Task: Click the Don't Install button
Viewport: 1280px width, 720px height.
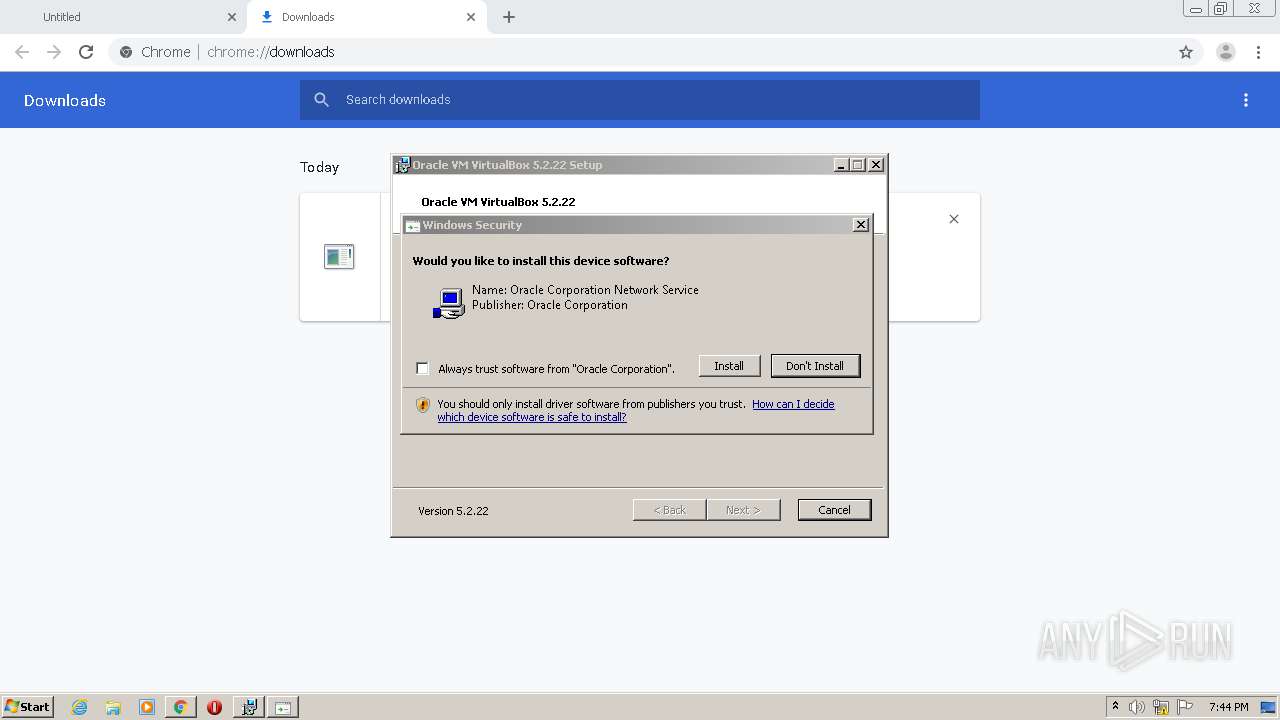Action: (x=815, y=366)
